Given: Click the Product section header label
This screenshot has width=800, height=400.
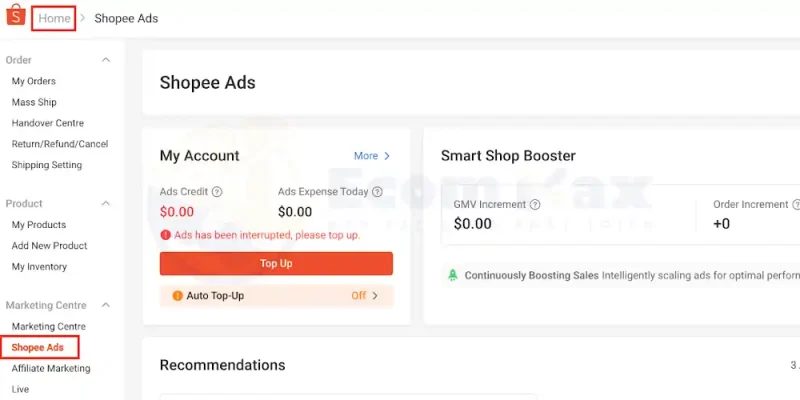Looking at the screenshot, I should [x=24, y=204].
